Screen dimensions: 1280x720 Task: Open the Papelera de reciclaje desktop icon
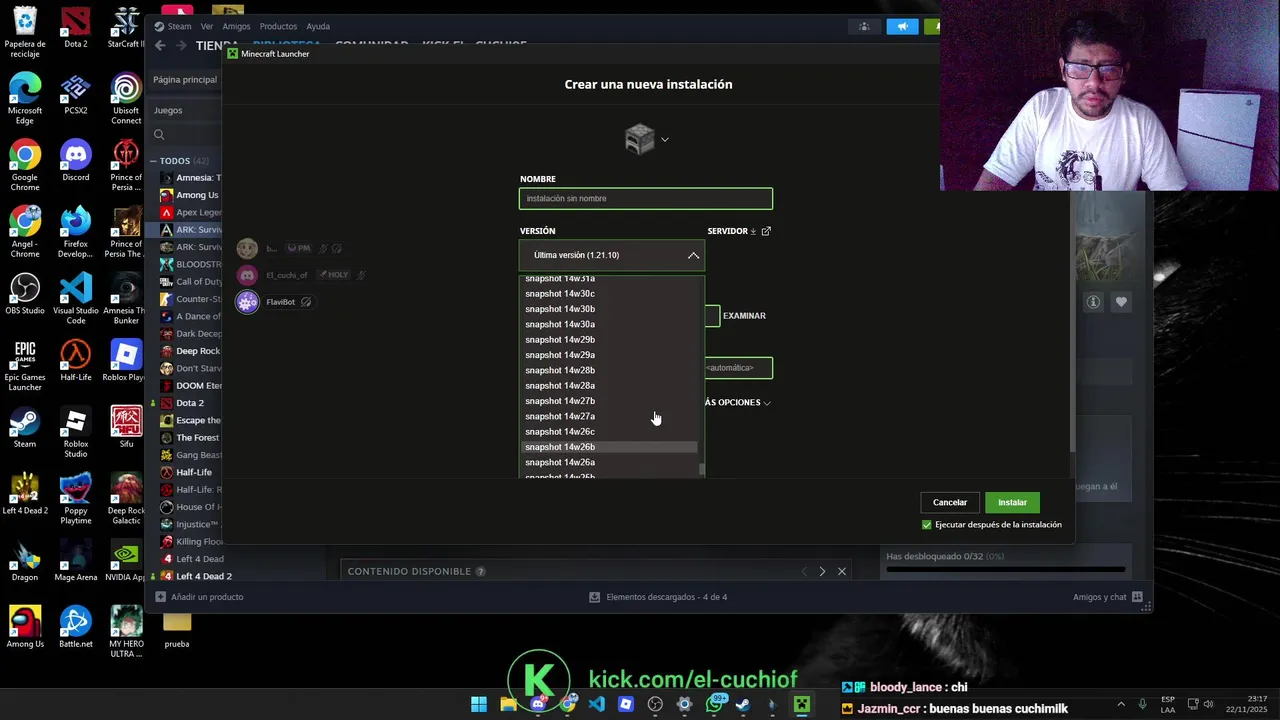click(x=25, y=32)
